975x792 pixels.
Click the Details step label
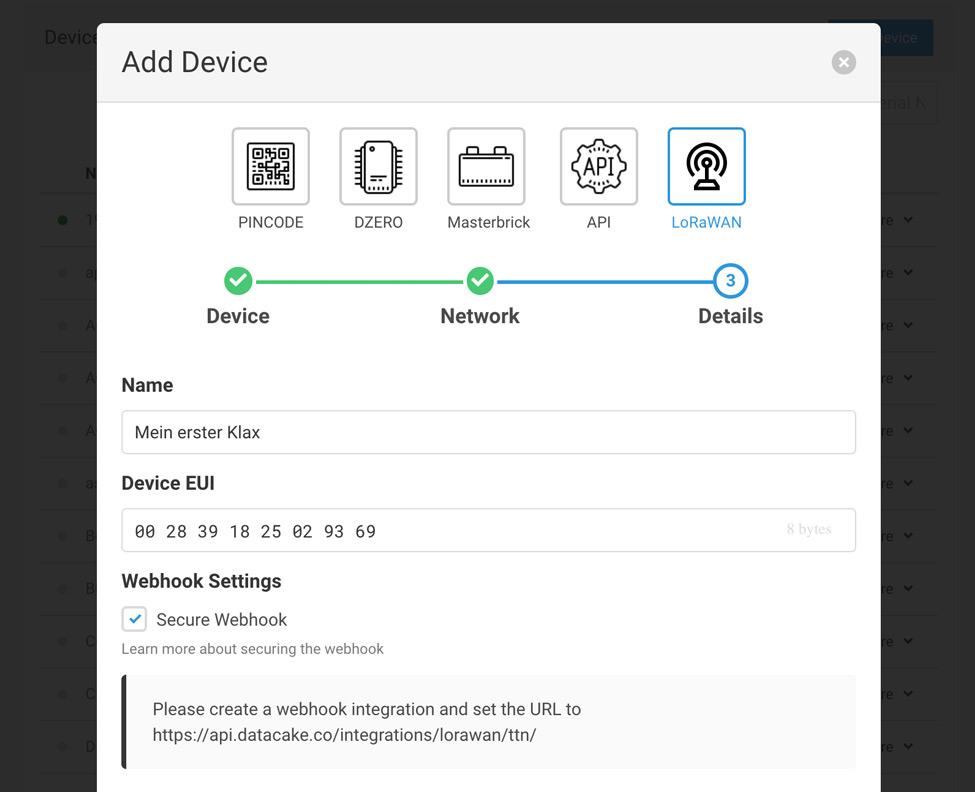tap(730, 316)
